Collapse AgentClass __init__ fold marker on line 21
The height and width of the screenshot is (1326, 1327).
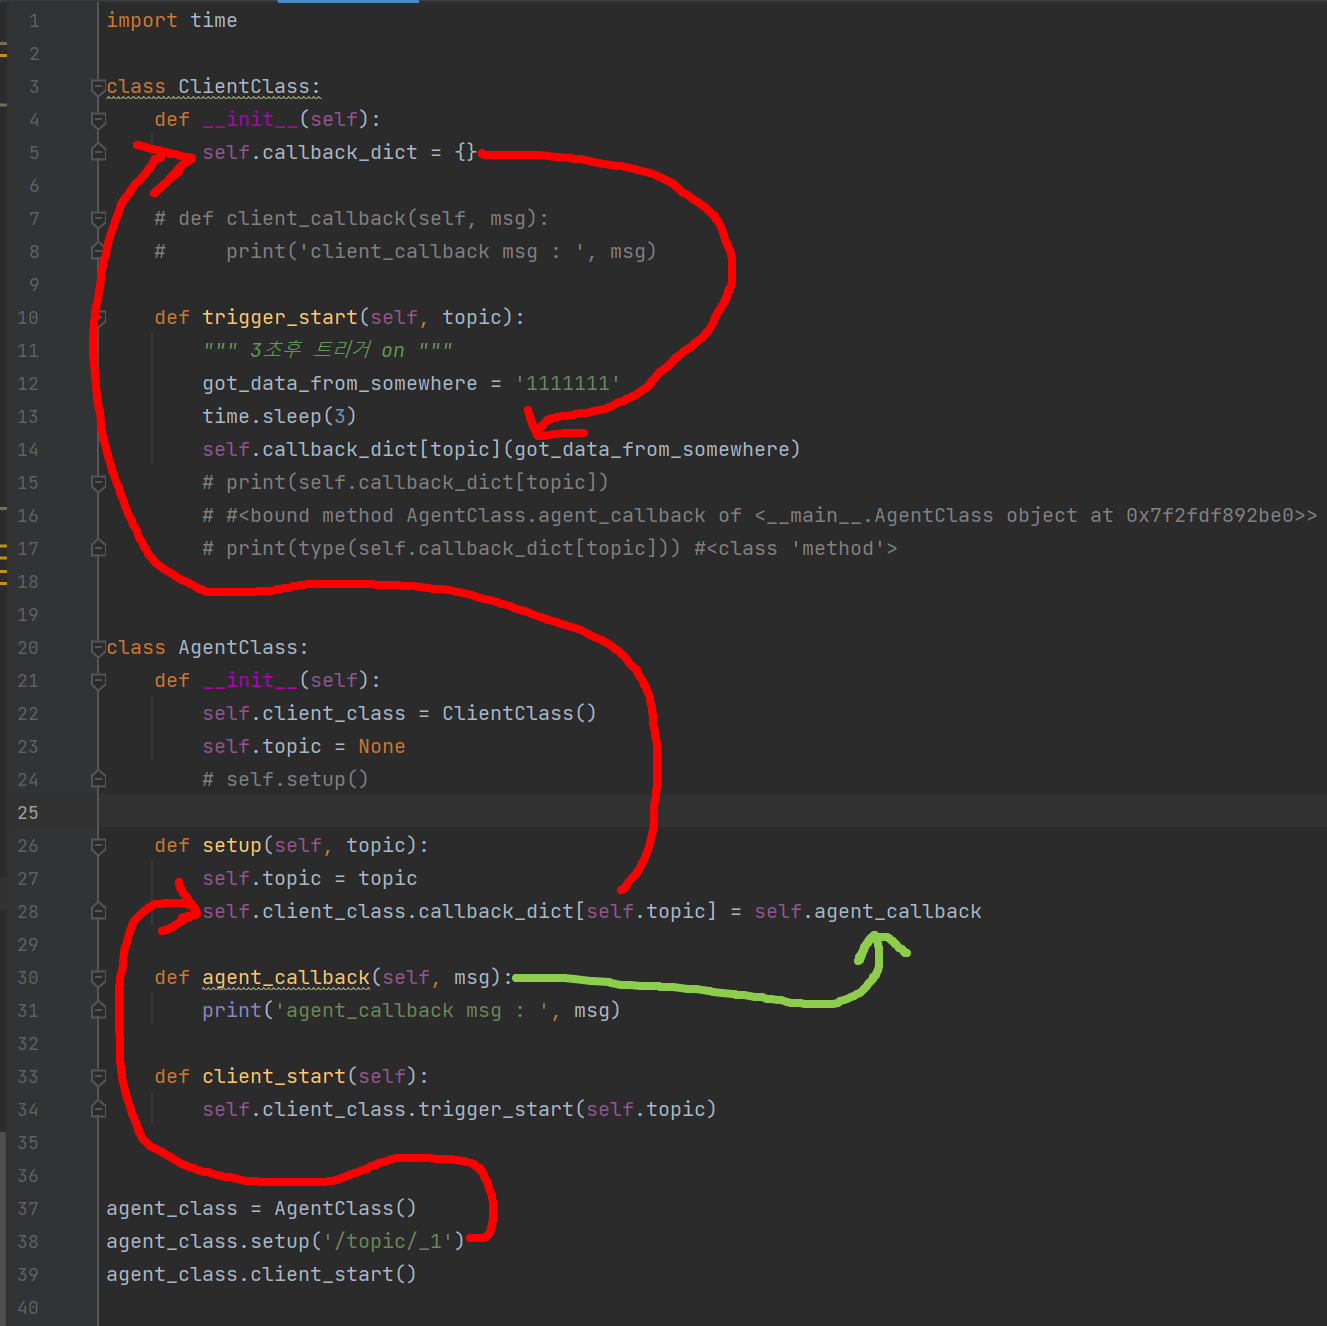98,681
